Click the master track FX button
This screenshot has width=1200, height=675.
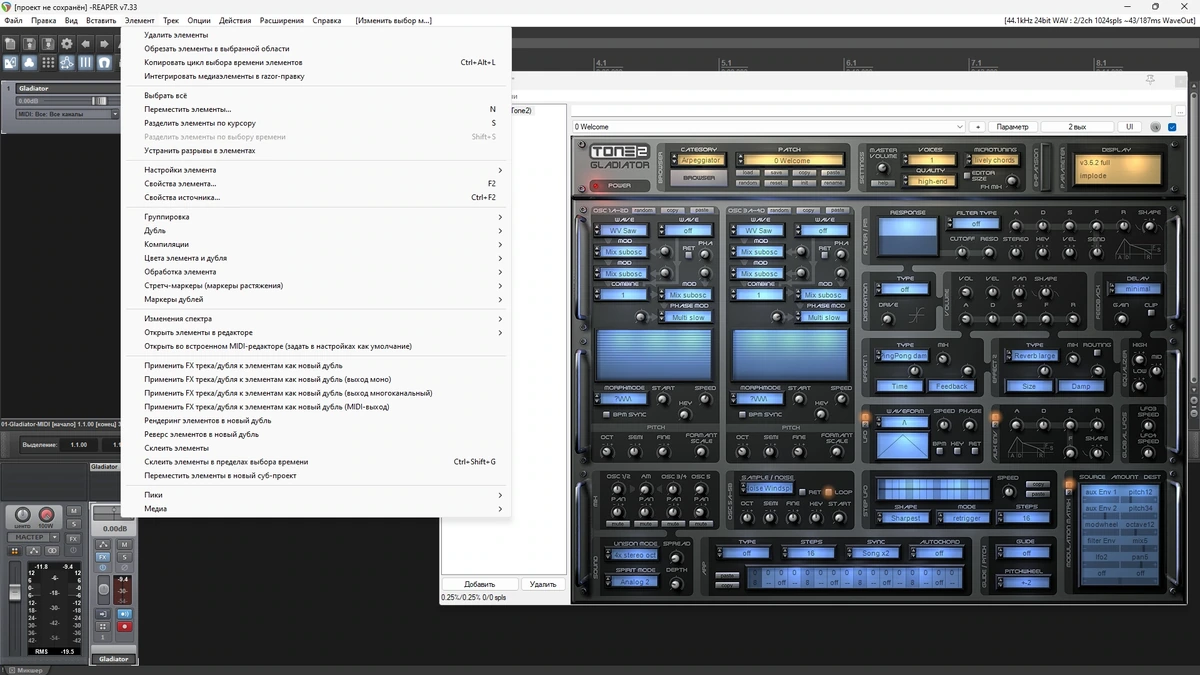click(x=73, y=539)
